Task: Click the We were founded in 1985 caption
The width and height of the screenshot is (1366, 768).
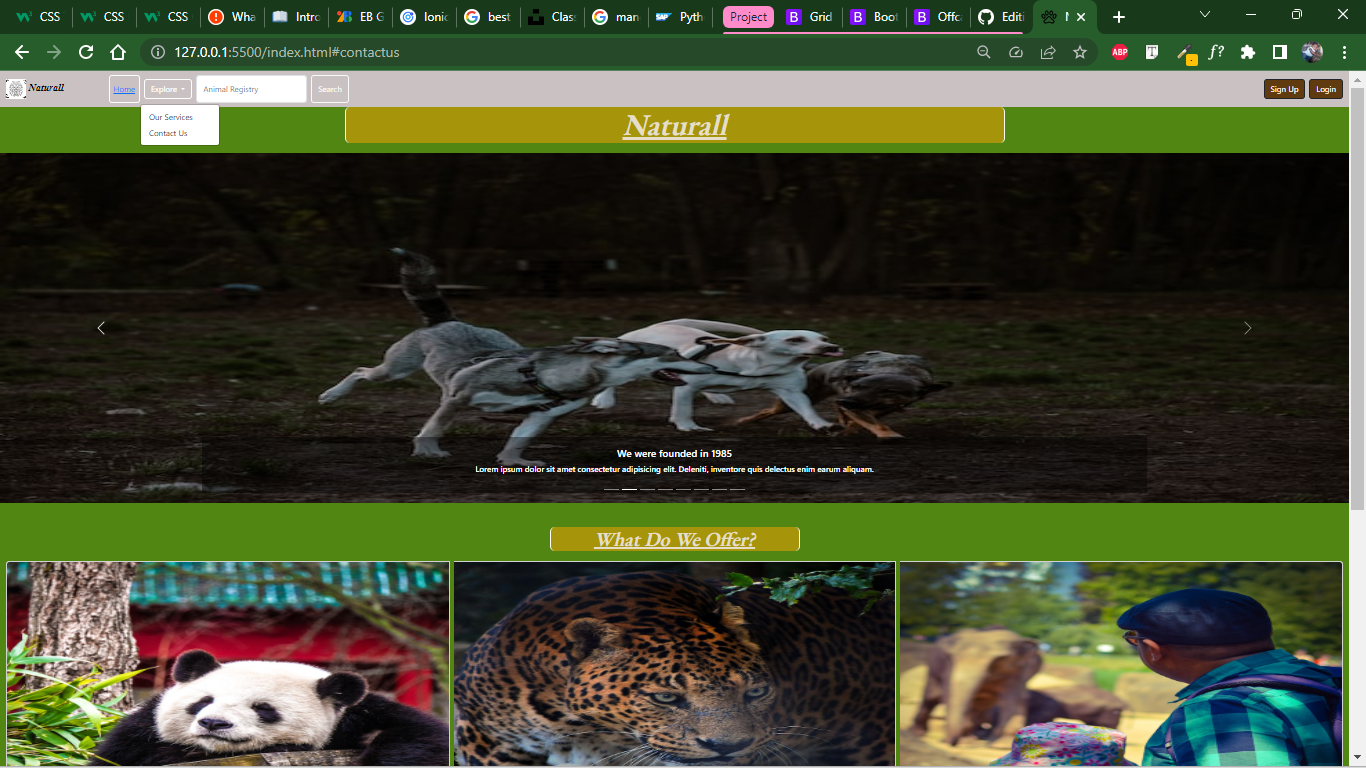Action: pyautogui.click(x=674, y=454)
